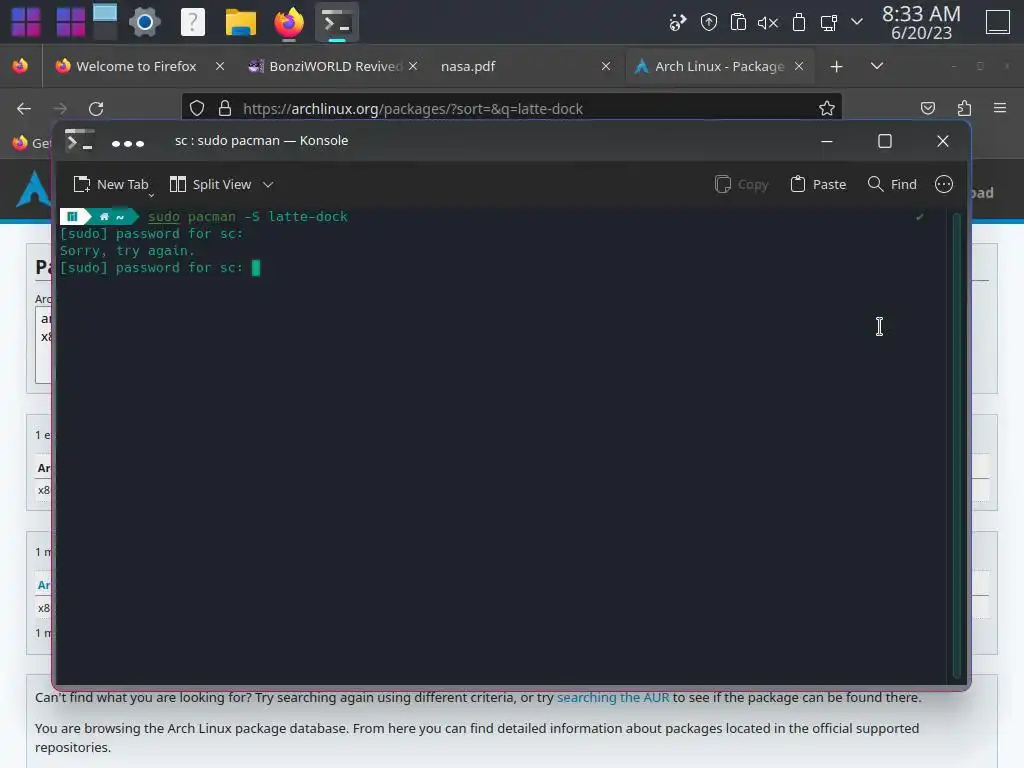Open the desktop monitor icon in the panel
This screenshot has height=768, width=1024.
104,20
